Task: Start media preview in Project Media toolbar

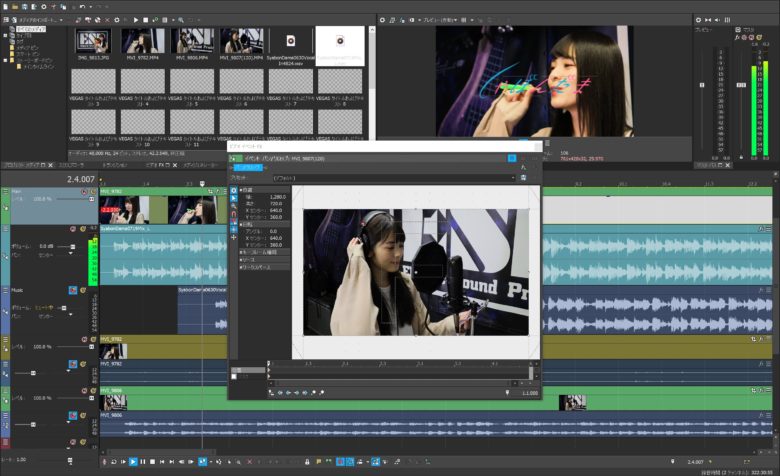Action: [x=136, y=20]
